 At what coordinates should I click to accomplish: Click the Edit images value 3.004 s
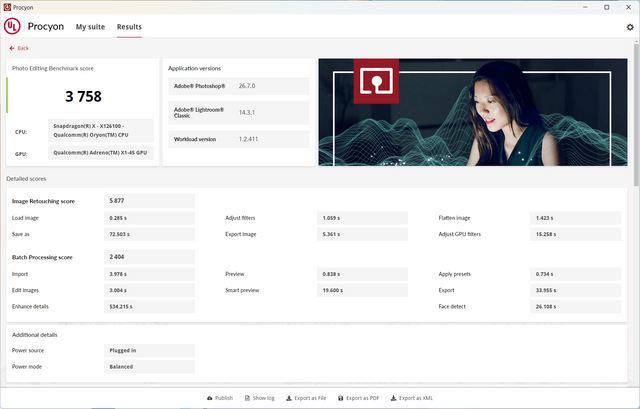[149, 290]
